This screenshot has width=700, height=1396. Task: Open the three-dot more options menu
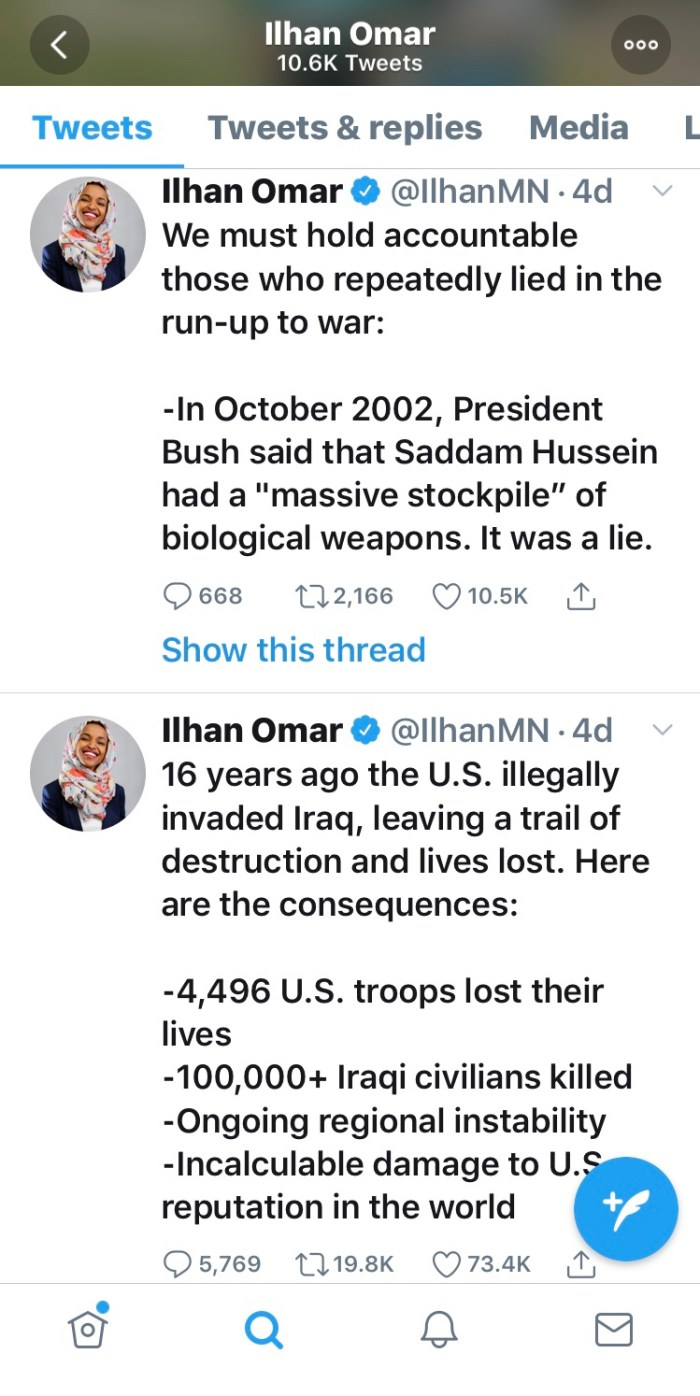(x=640, y=45)
